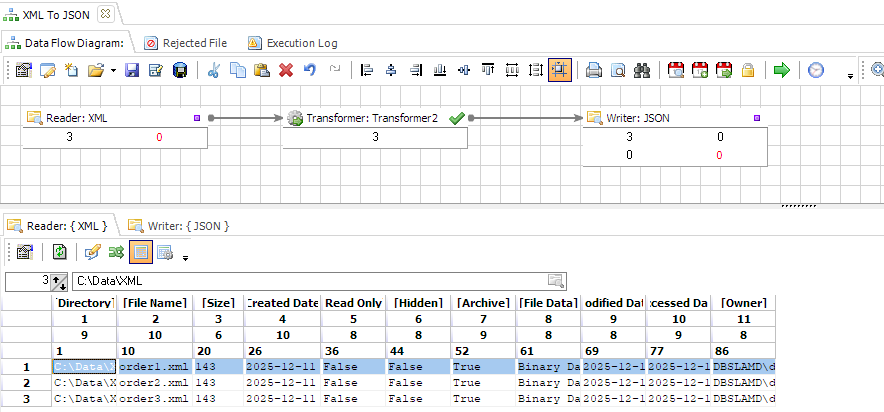Refresh reader data with green arrows icon

(59, 252)
